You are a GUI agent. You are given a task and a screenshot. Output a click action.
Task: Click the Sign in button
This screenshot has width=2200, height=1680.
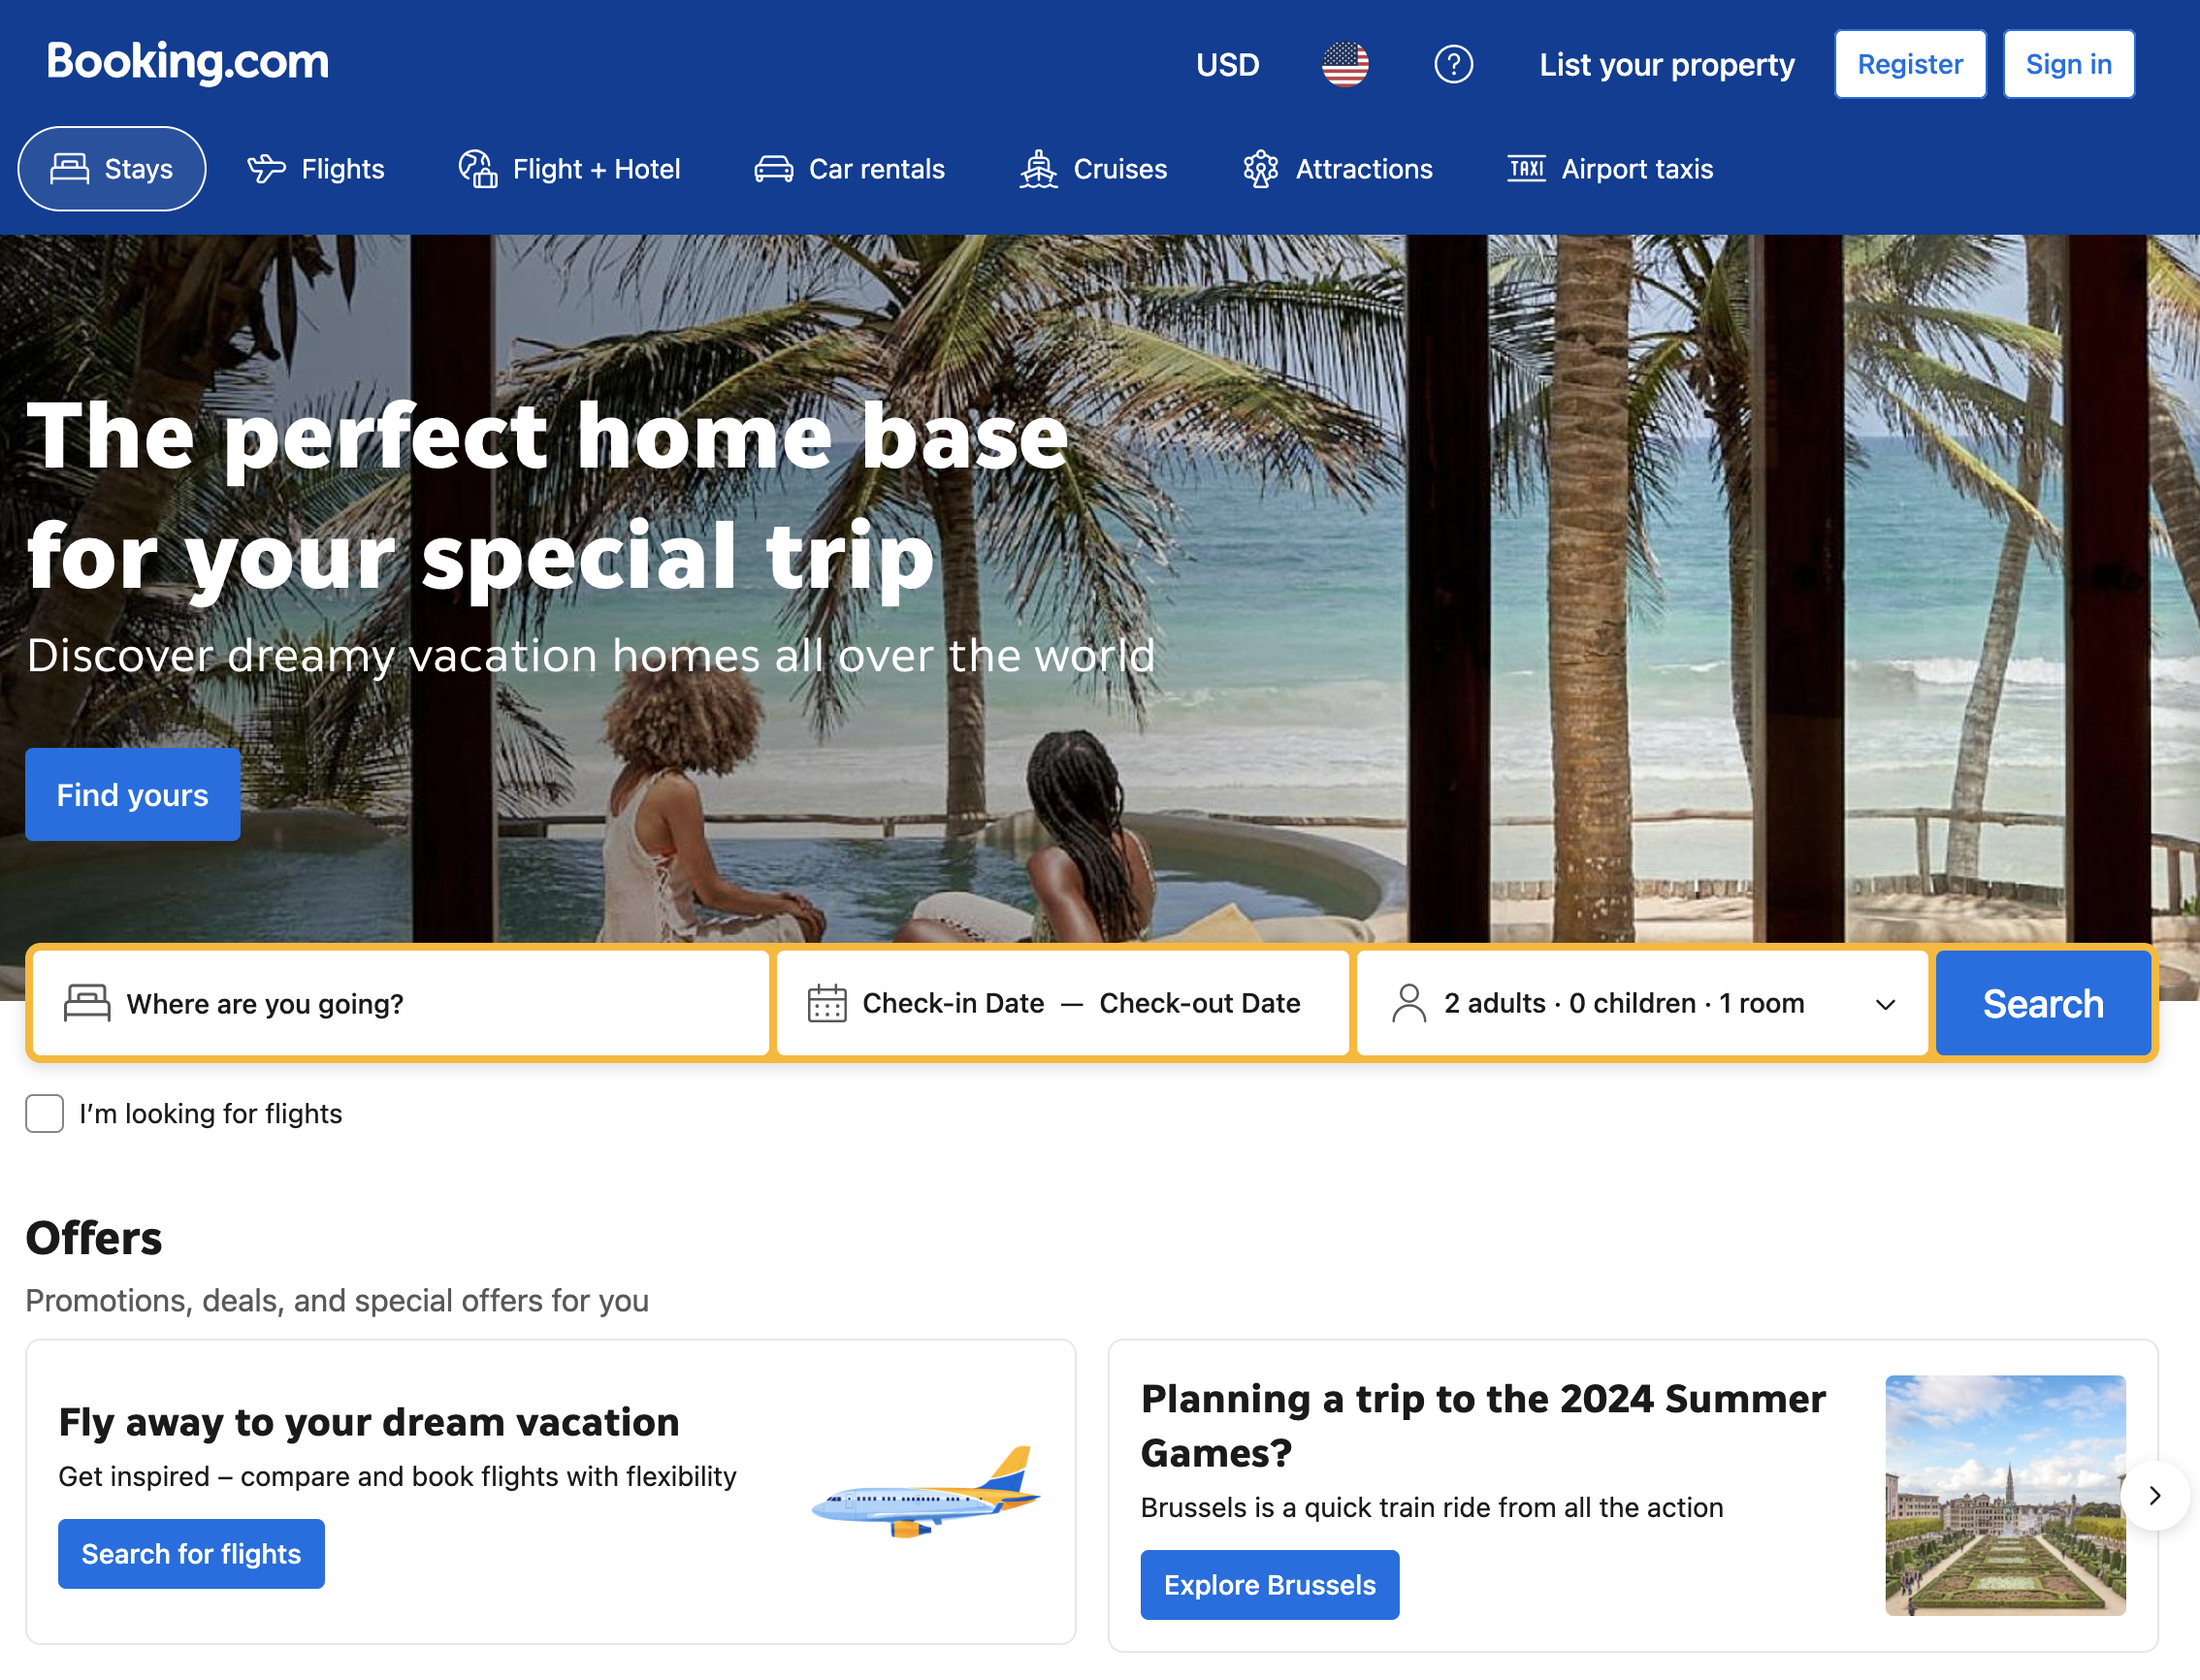pos(2068,64)
